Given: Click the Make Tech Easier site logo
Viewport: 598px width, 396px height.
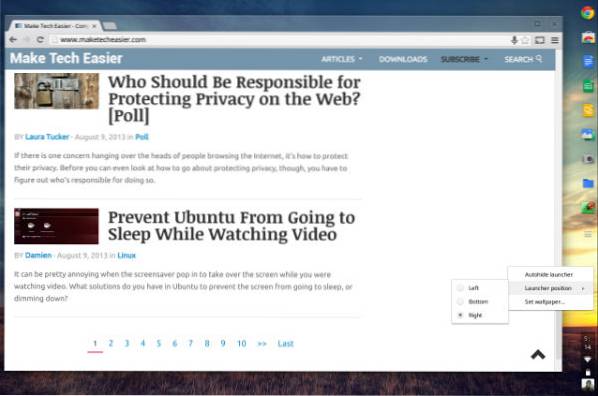Looking at the screenshot, I should (x=66, y=58).
